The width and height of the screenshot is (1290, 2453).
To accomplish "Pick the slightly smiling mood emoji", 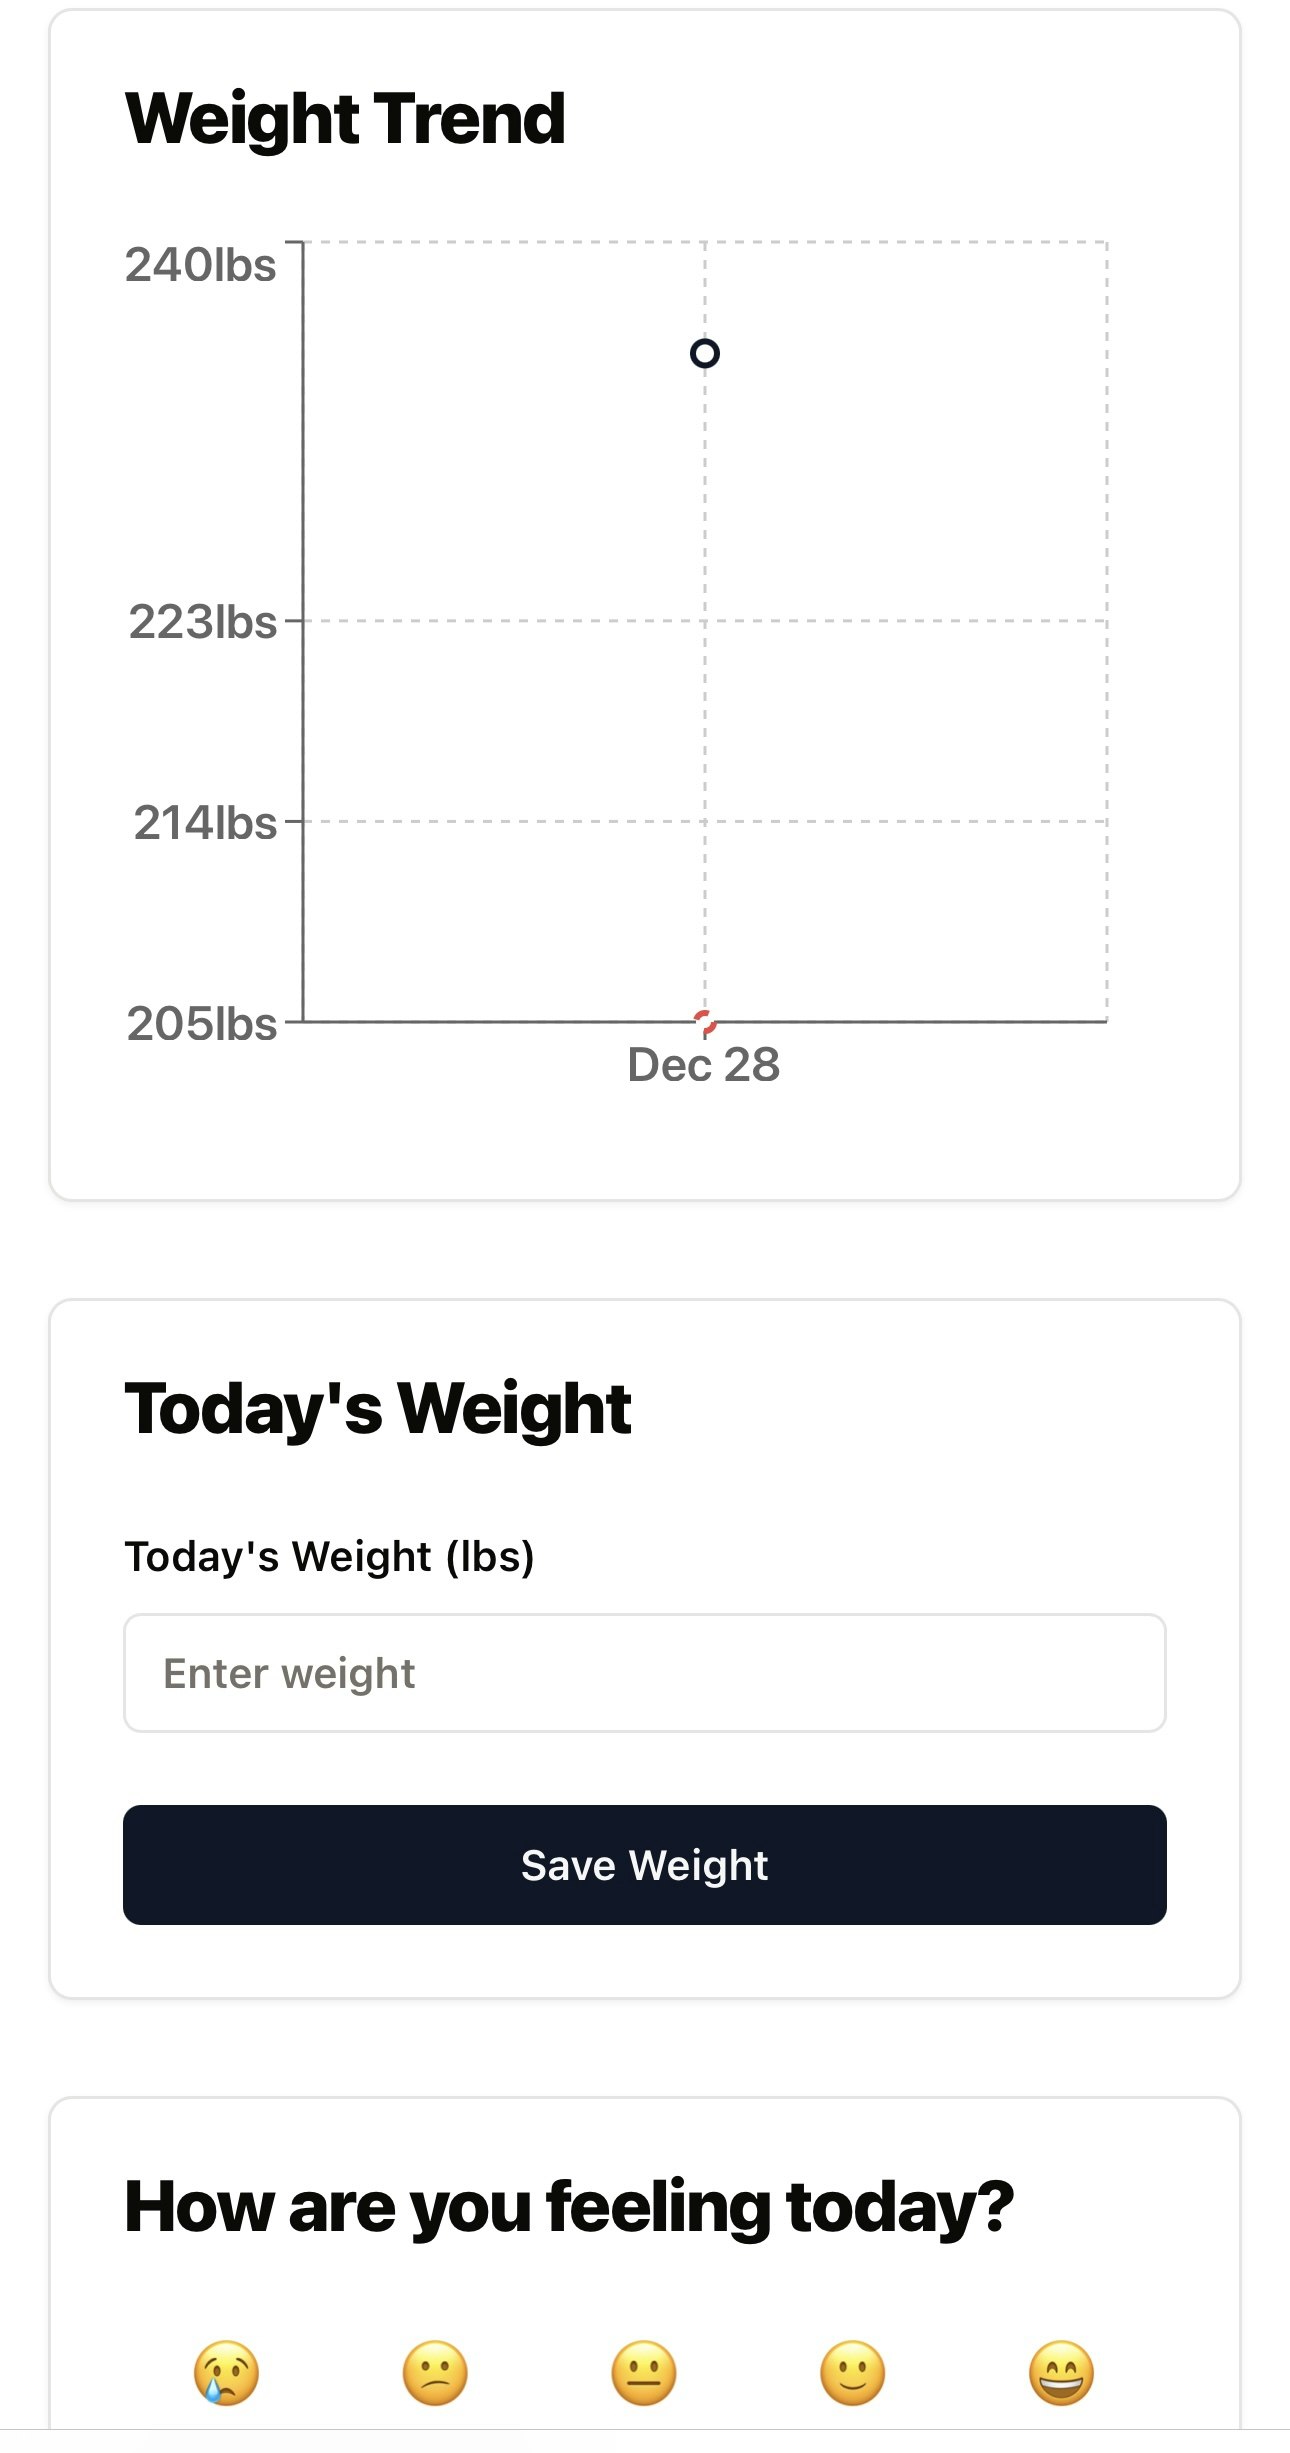I will [x=853, y=2372].
